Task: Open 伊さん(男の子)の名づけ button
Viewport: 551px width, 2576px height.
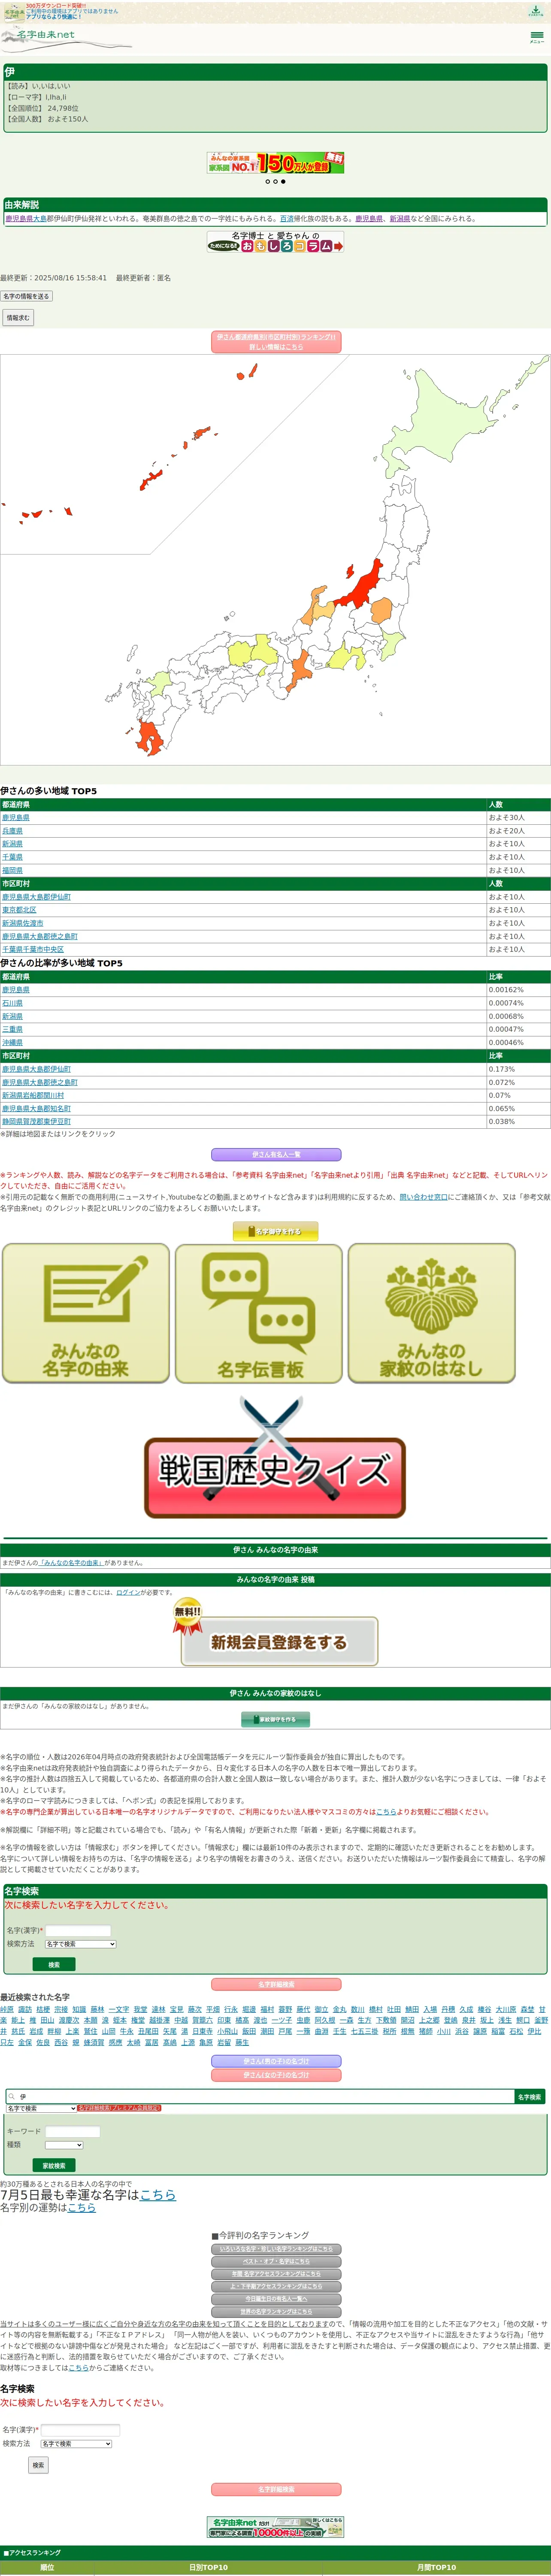Action: [276, 2061]
